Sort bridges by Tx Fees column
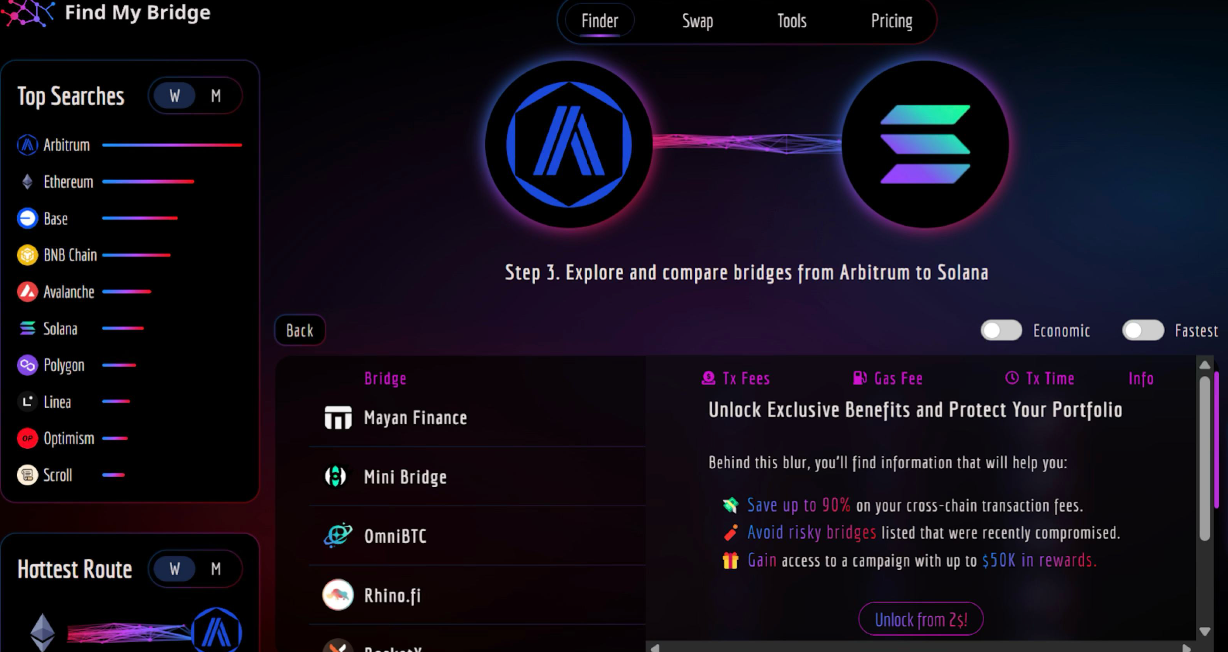Screen dimensions: 1228x652 (736, 379)
